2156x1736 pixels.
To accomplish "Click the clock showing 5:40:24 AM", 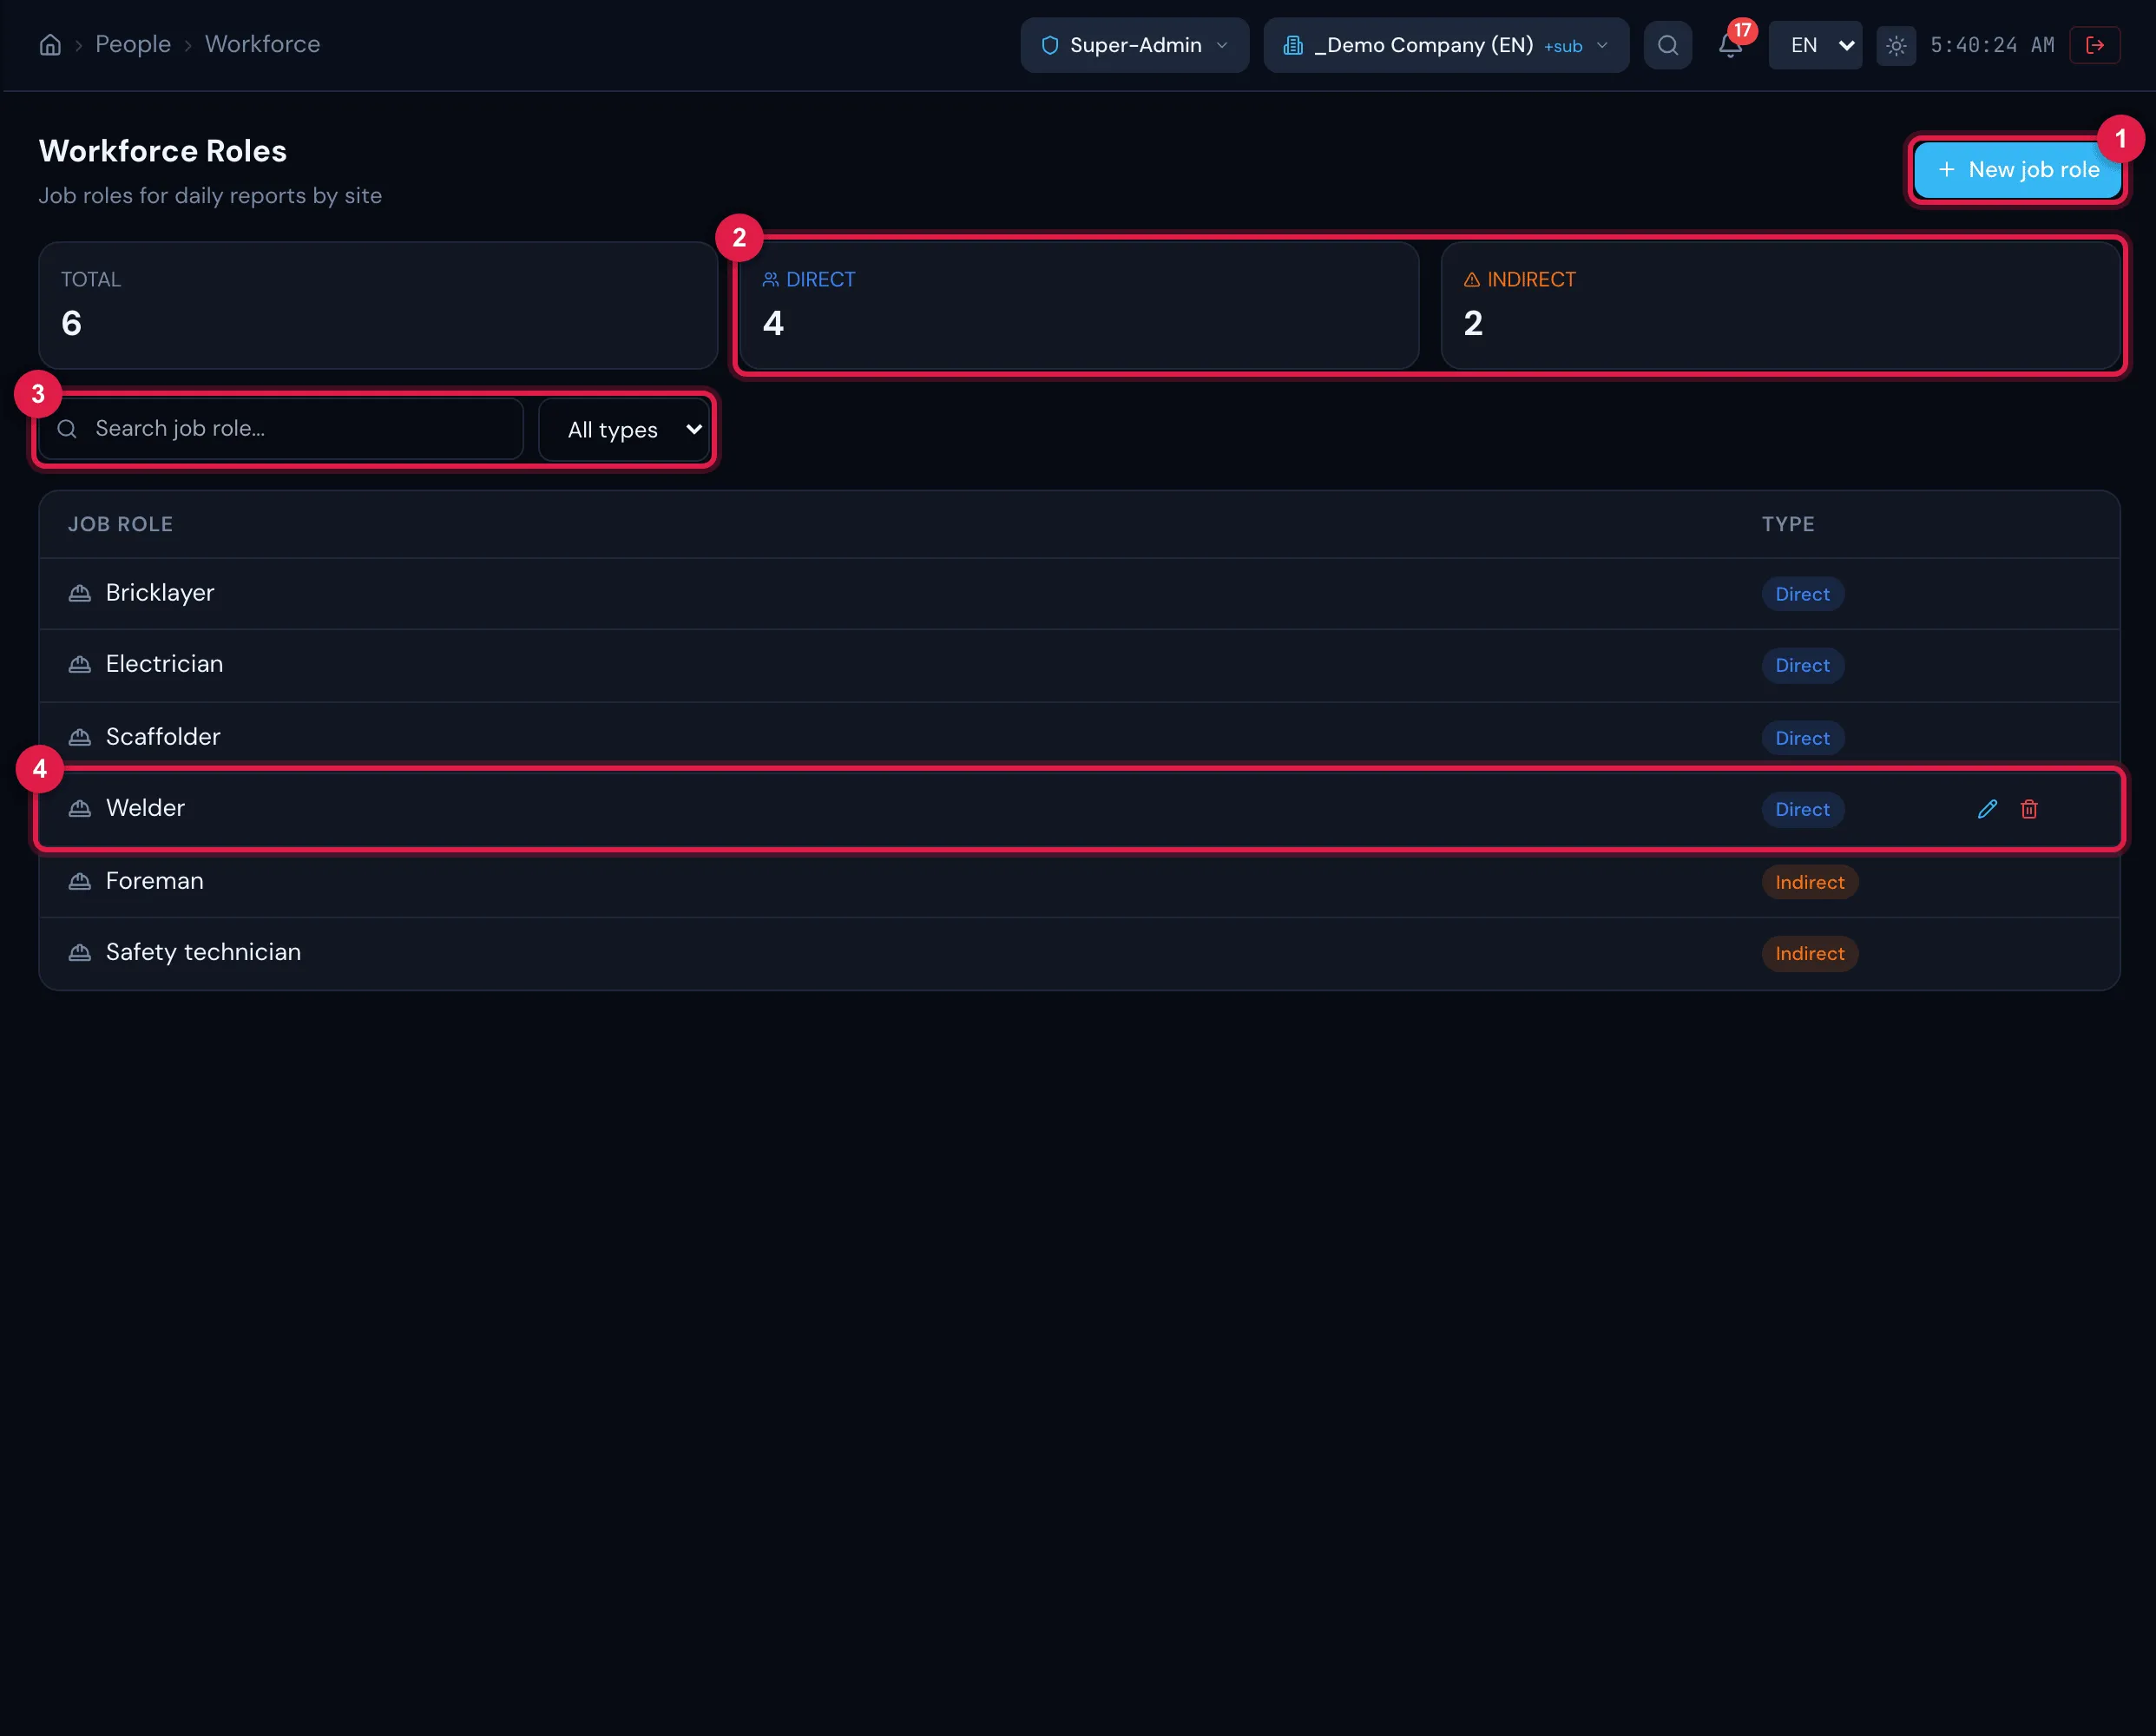I will (x=1992, y=45).
